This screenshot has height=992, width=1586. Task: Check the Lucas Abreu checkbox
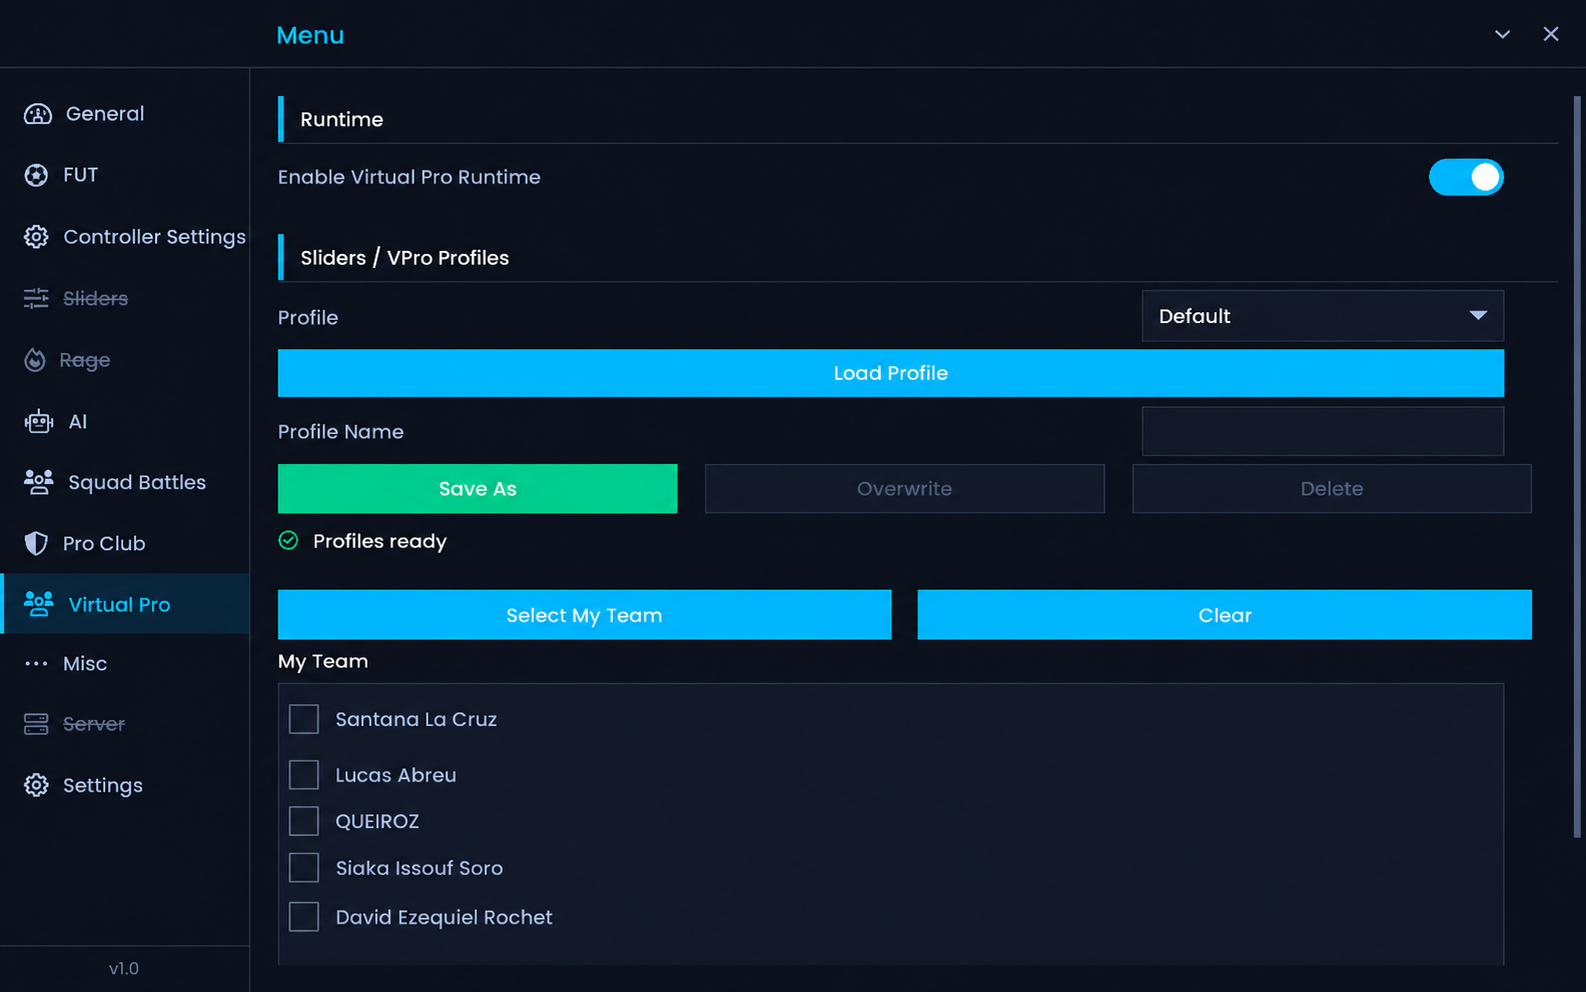304,775
